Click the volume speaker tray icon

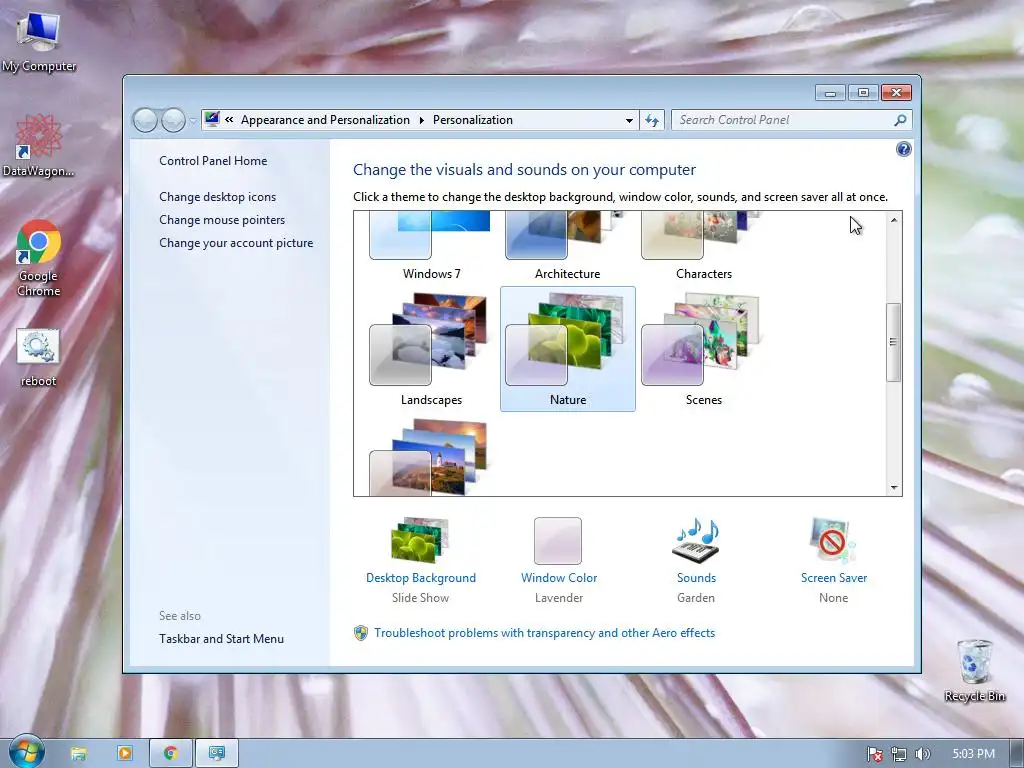pos(922,754)
